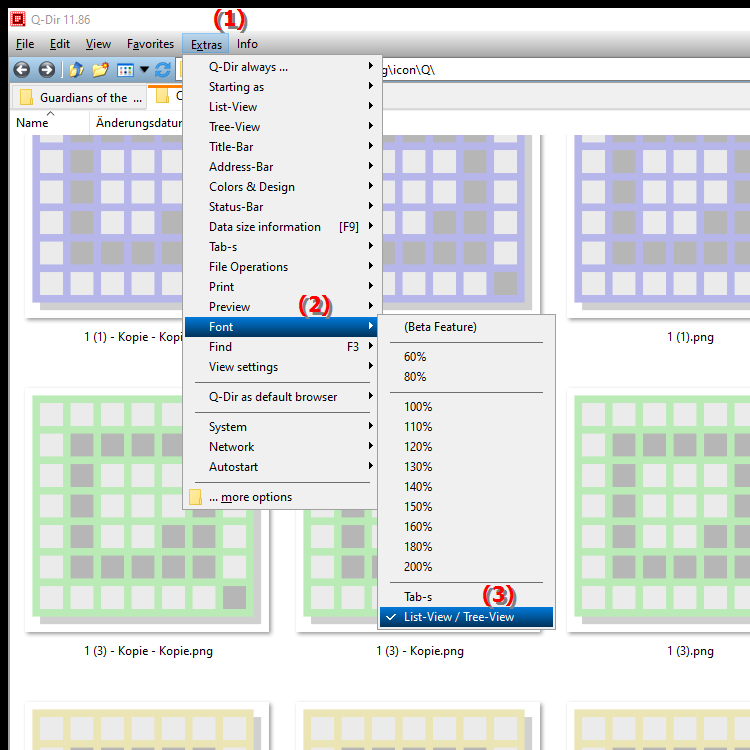Open Autostart menu entry

pos(281,467)
